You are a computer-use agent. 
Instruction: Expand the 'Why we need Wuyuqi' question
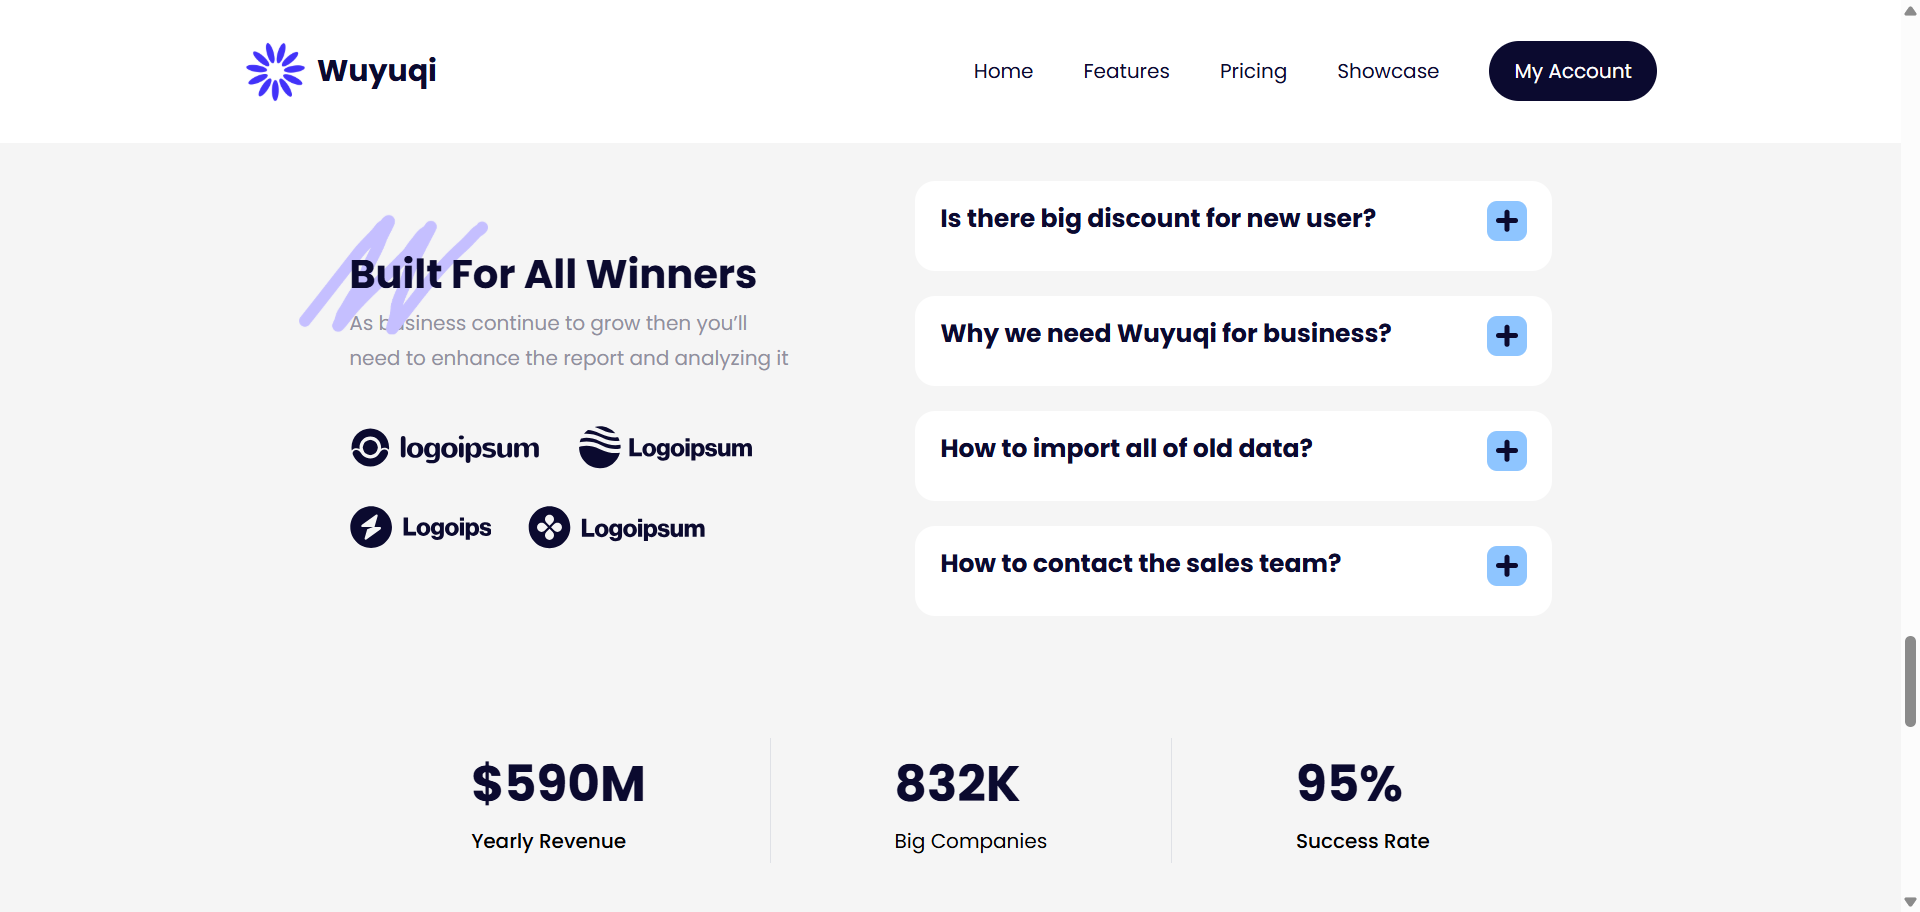click(x=1506, y=336)
